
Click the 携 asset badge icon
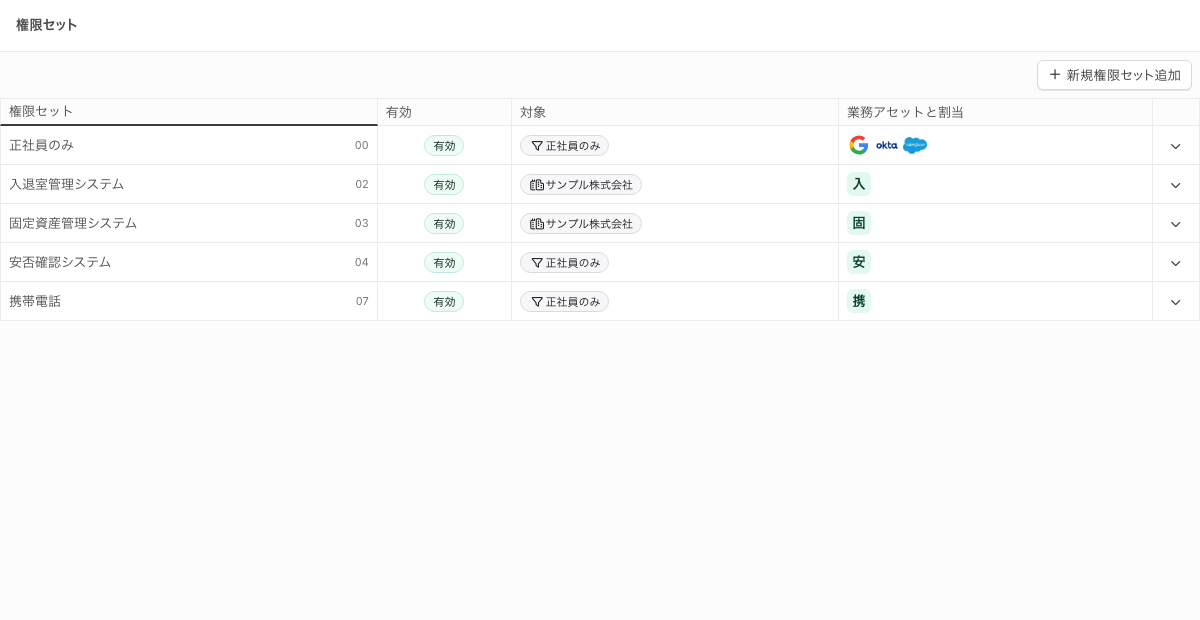[x=859, y=301]
